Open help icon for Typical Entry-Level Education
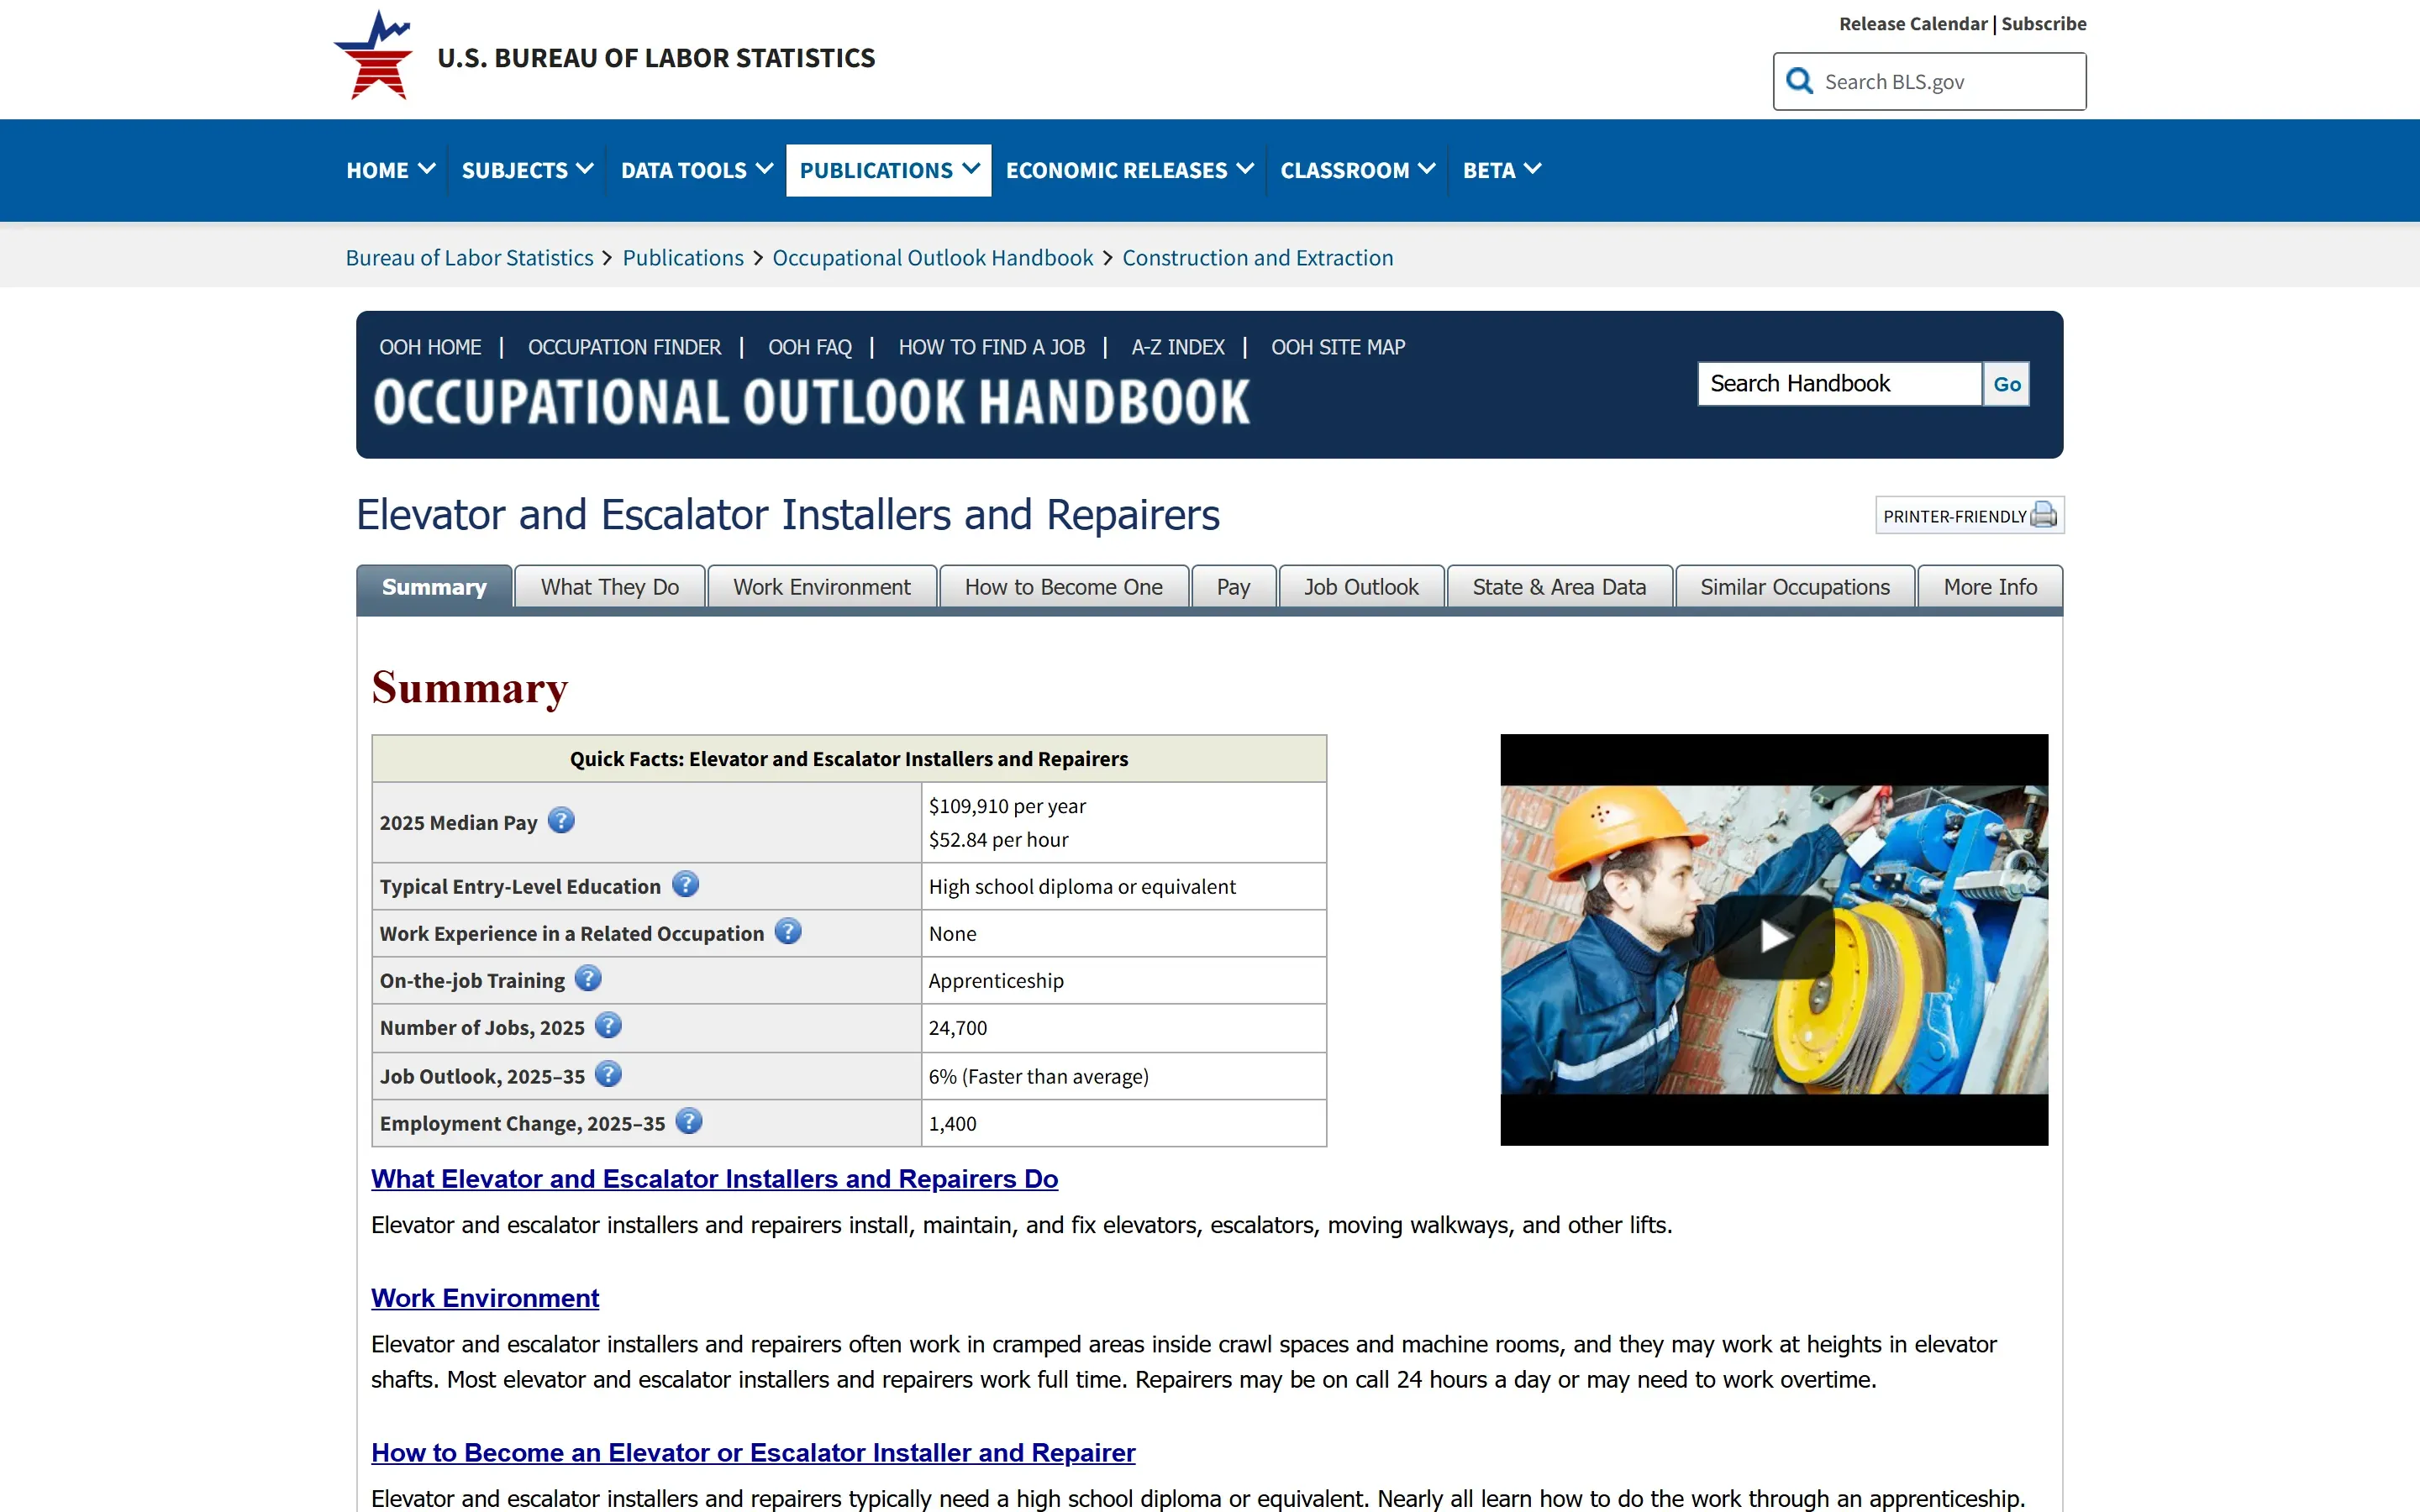This screenshot has width=2420, height=1512. click(x=685, y=885)
